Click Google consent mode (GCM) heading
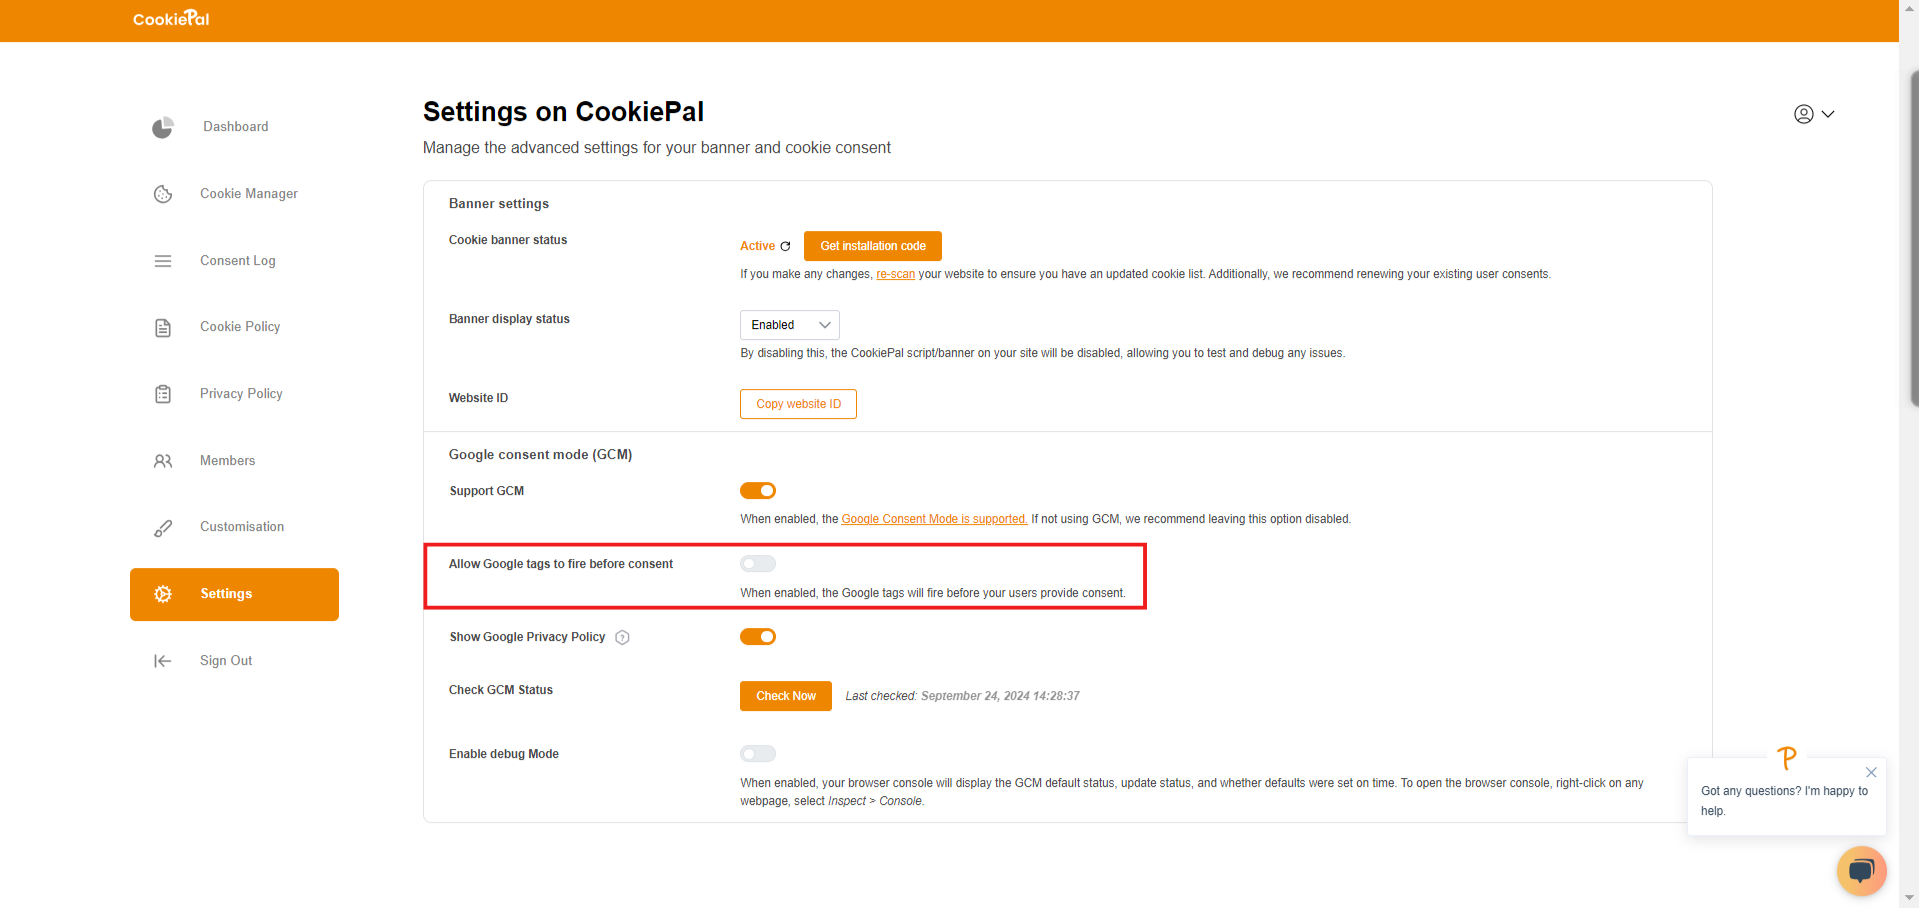Image resolution: width=1919 pixels, height=908 pixels. click(x=540, y=455)
